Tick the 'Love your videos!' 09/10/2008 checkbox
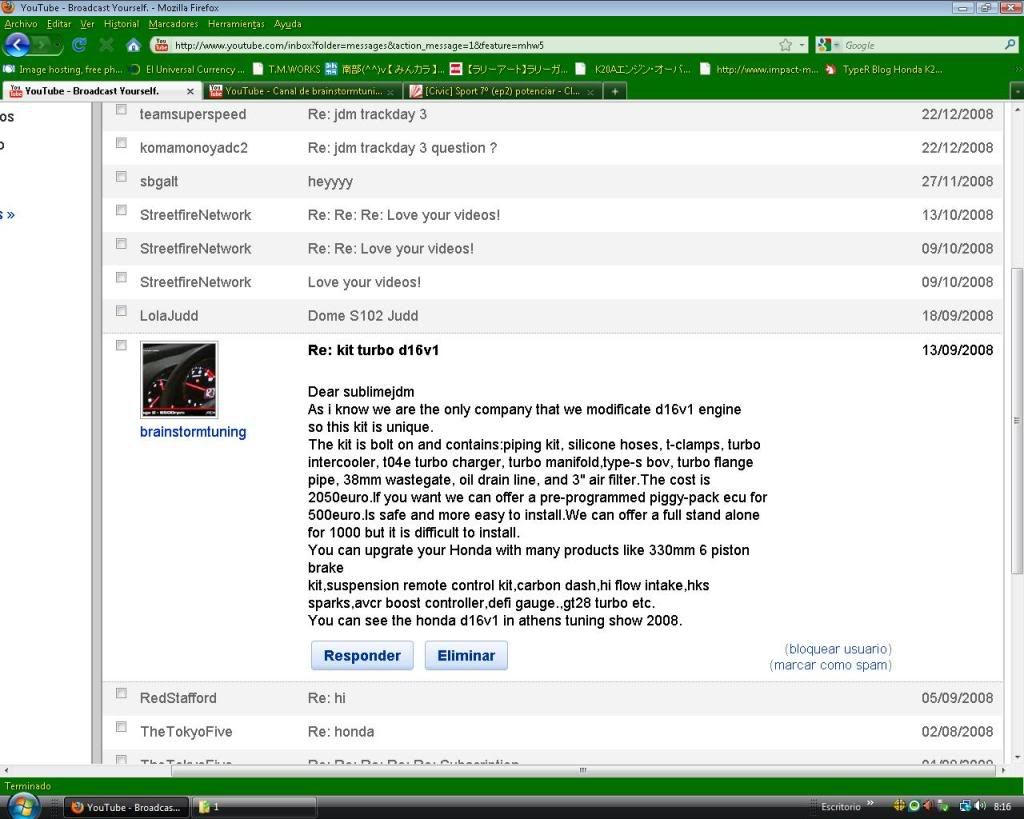The height and width of the screenshot is (819, 1024). click(x=121, y=277)
